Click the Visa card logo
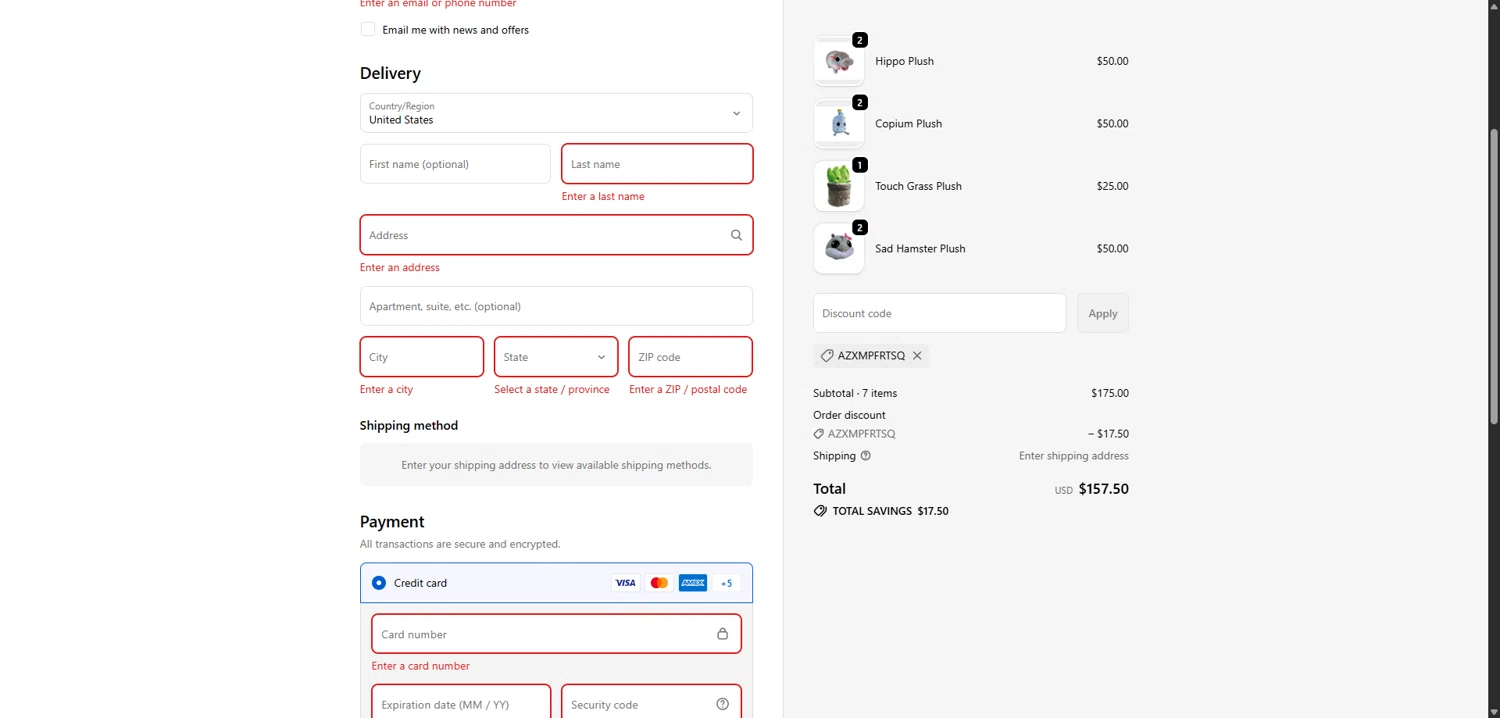The height and width of the screenshot is (718, 1500). 625,583
